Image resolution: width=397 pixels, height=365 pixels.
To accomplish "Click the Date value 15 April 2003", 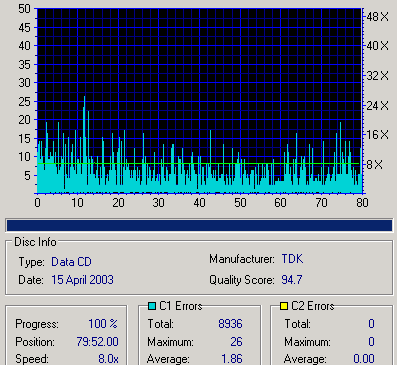I will (x=82, y=280).
